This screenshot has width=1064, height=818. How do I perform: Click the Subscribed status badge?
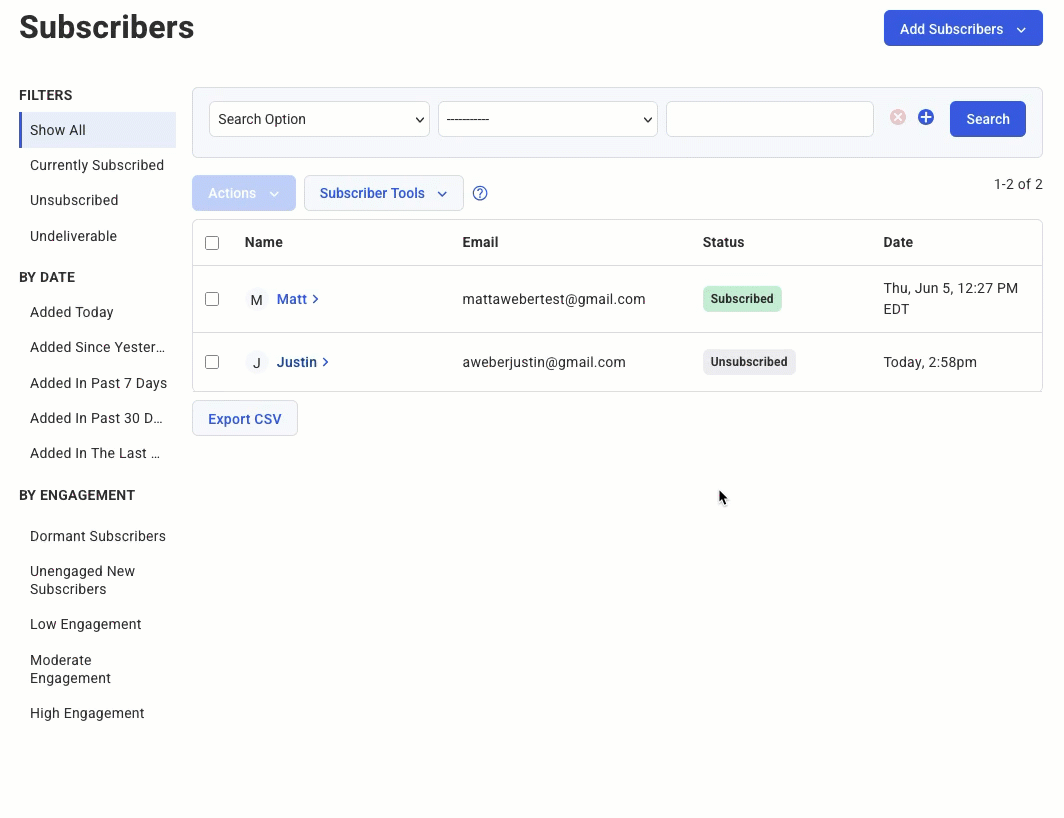click(742, 299)
